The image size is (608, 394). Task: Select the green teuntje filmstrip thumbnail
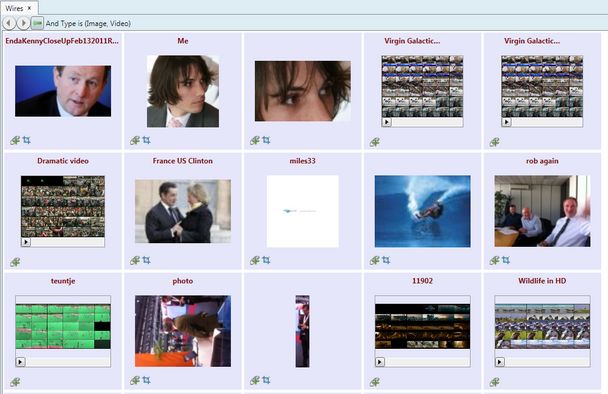coord(63,327)
